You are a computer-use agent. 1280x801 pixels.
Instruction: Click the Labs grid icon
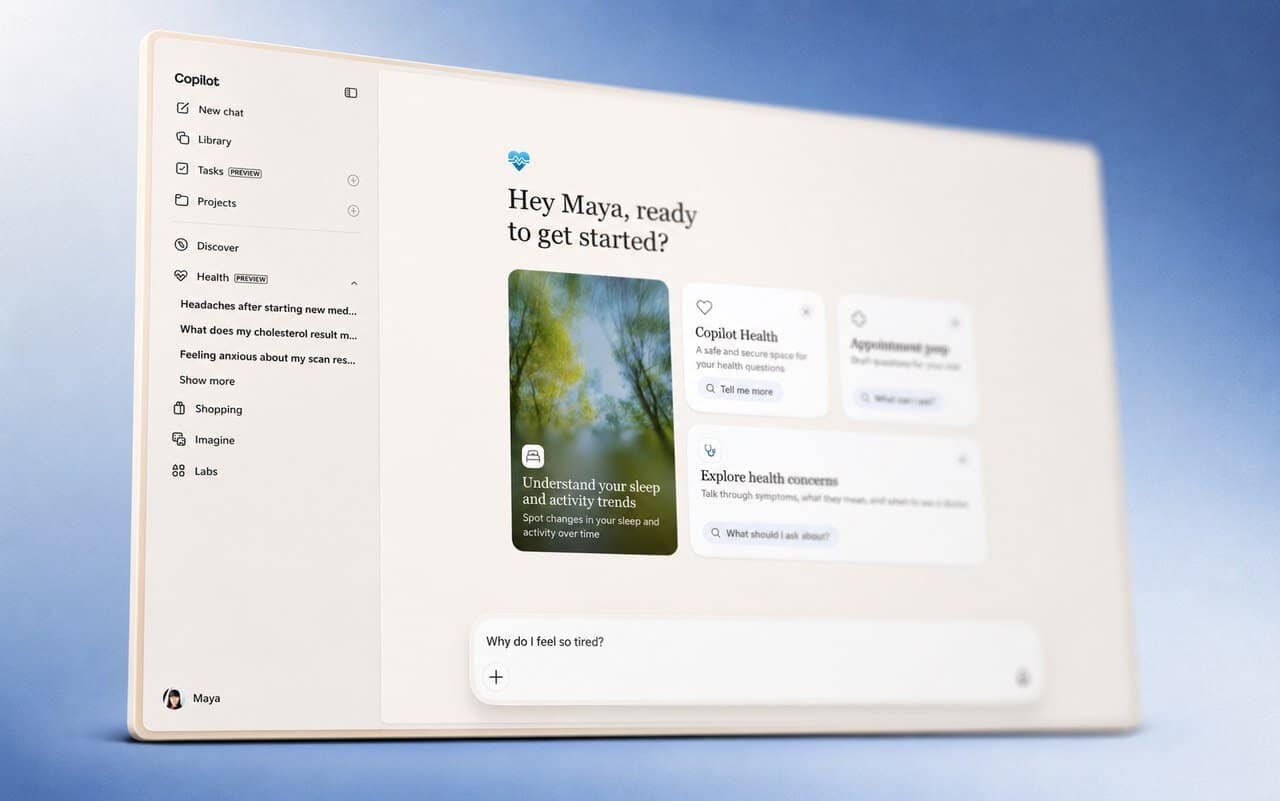tap(178, 470)
